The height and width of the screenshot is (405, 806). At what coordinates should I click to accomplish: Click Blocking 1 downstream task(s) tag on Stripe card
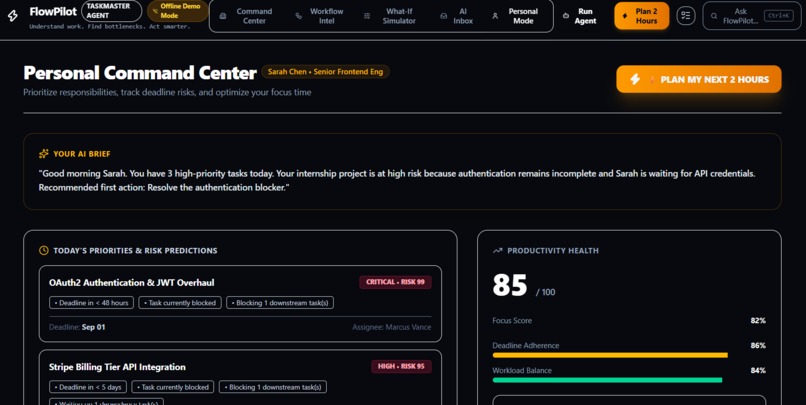(273, 387)
